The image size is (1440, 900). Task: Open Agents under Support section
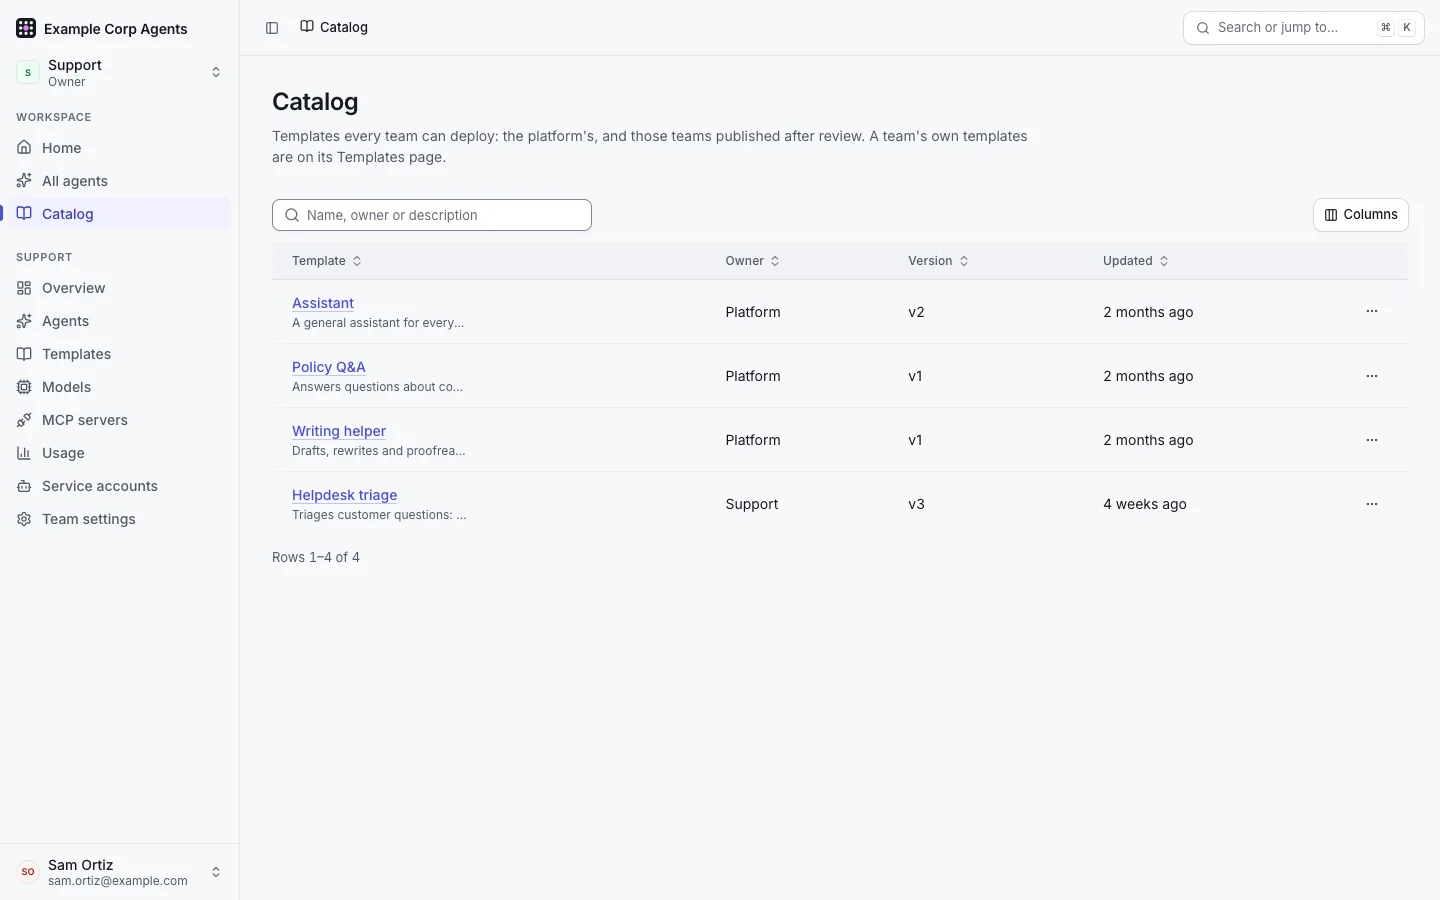click(120, 321)
